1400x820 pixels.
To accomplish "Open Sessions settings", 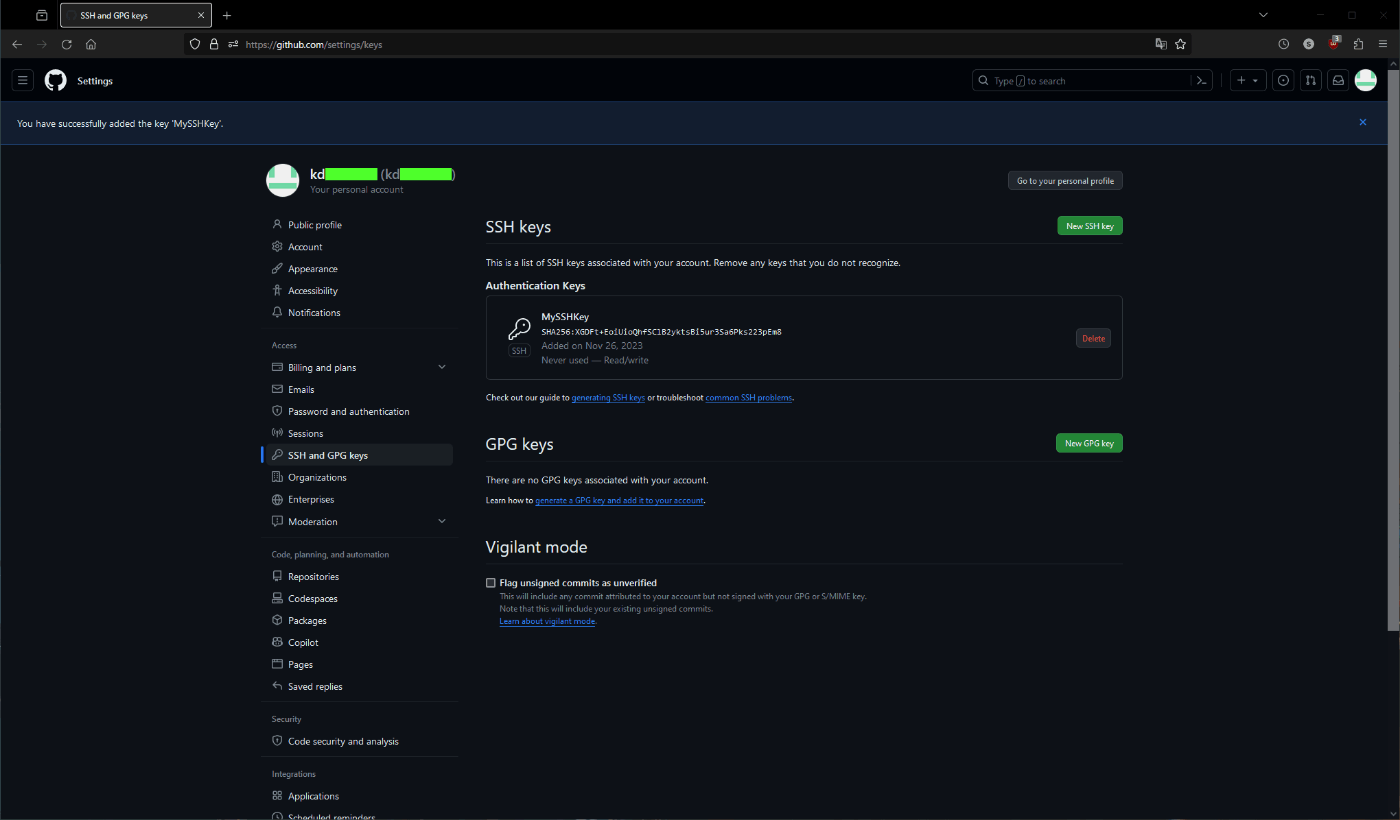I will [305, 434].
